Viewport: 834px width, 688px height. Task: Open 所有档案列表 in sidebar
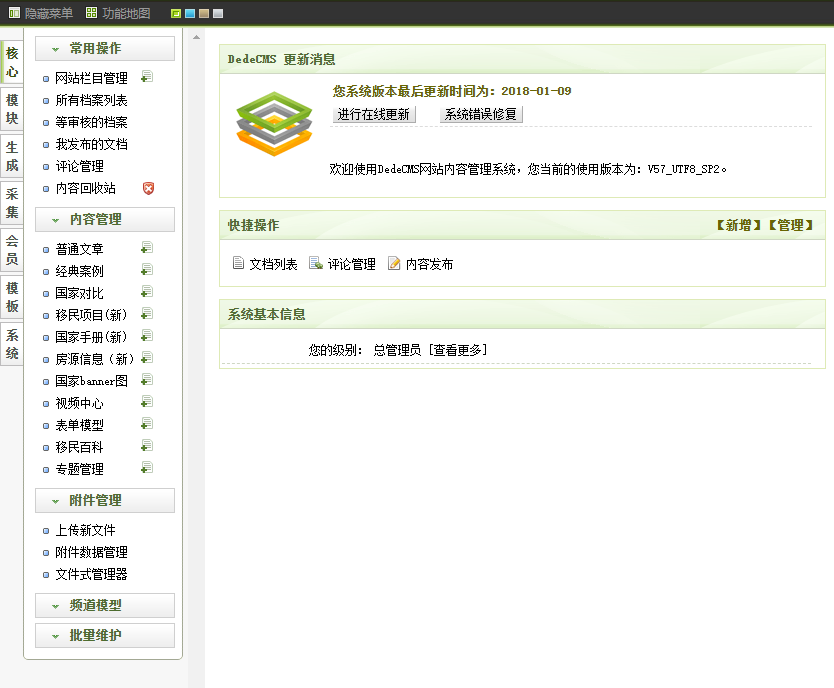pos(91,100)
